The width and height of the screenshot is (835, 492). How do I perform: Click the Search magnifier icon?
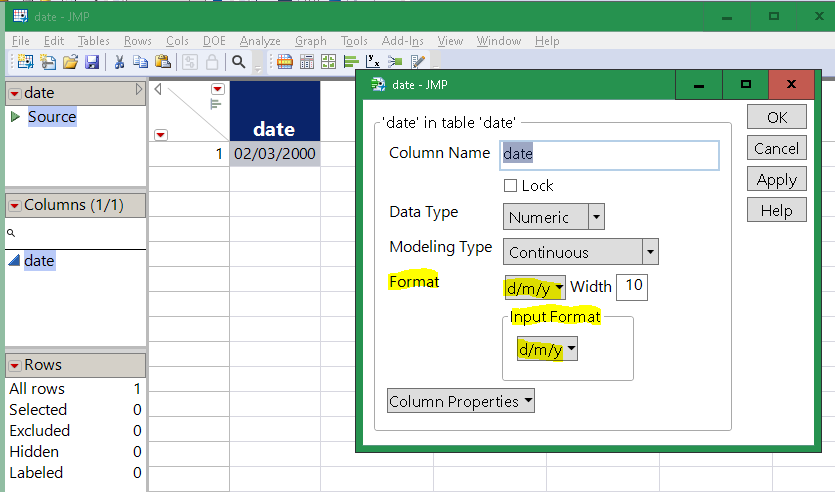(239, 62)
